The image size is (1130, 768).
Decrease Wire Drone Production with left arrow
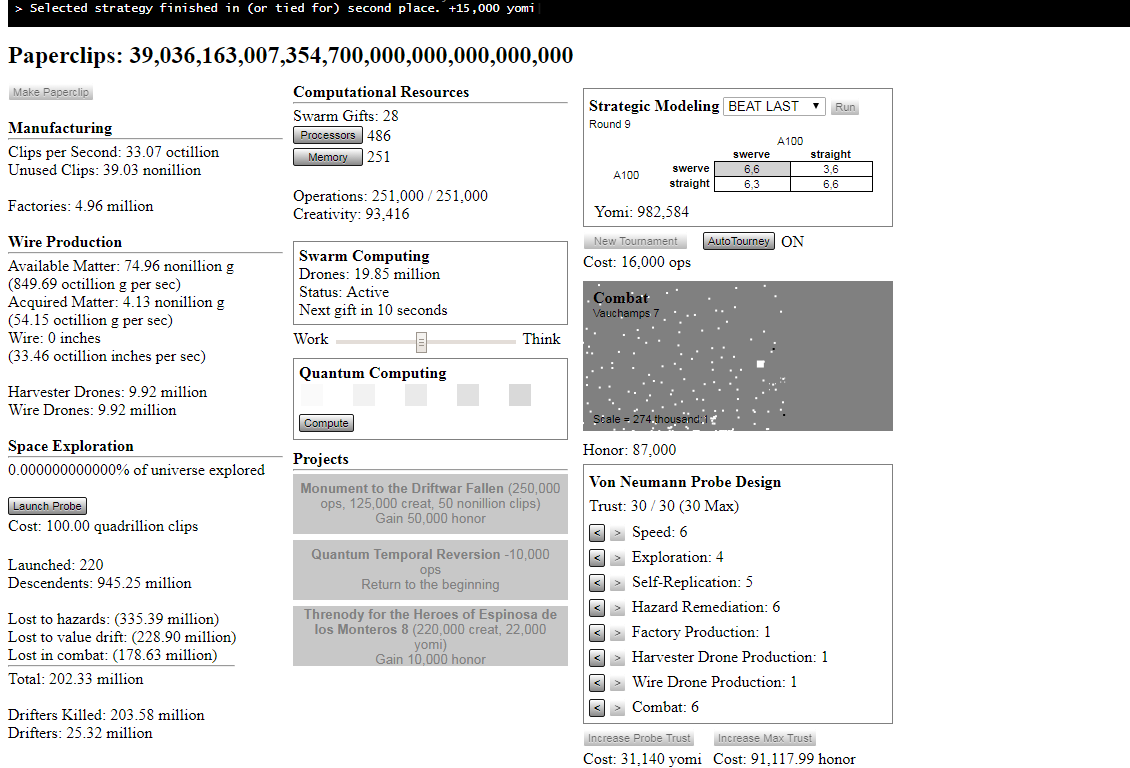pyautogui.click(x=597, y=683)
